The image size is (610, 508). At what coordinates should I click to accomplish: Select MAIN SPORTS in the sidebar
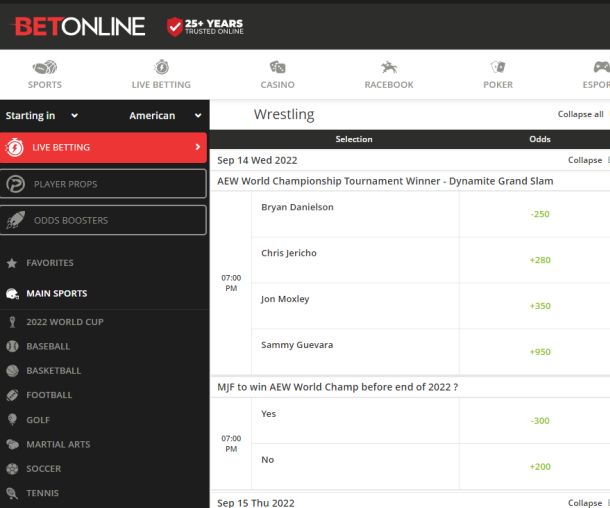56,294
